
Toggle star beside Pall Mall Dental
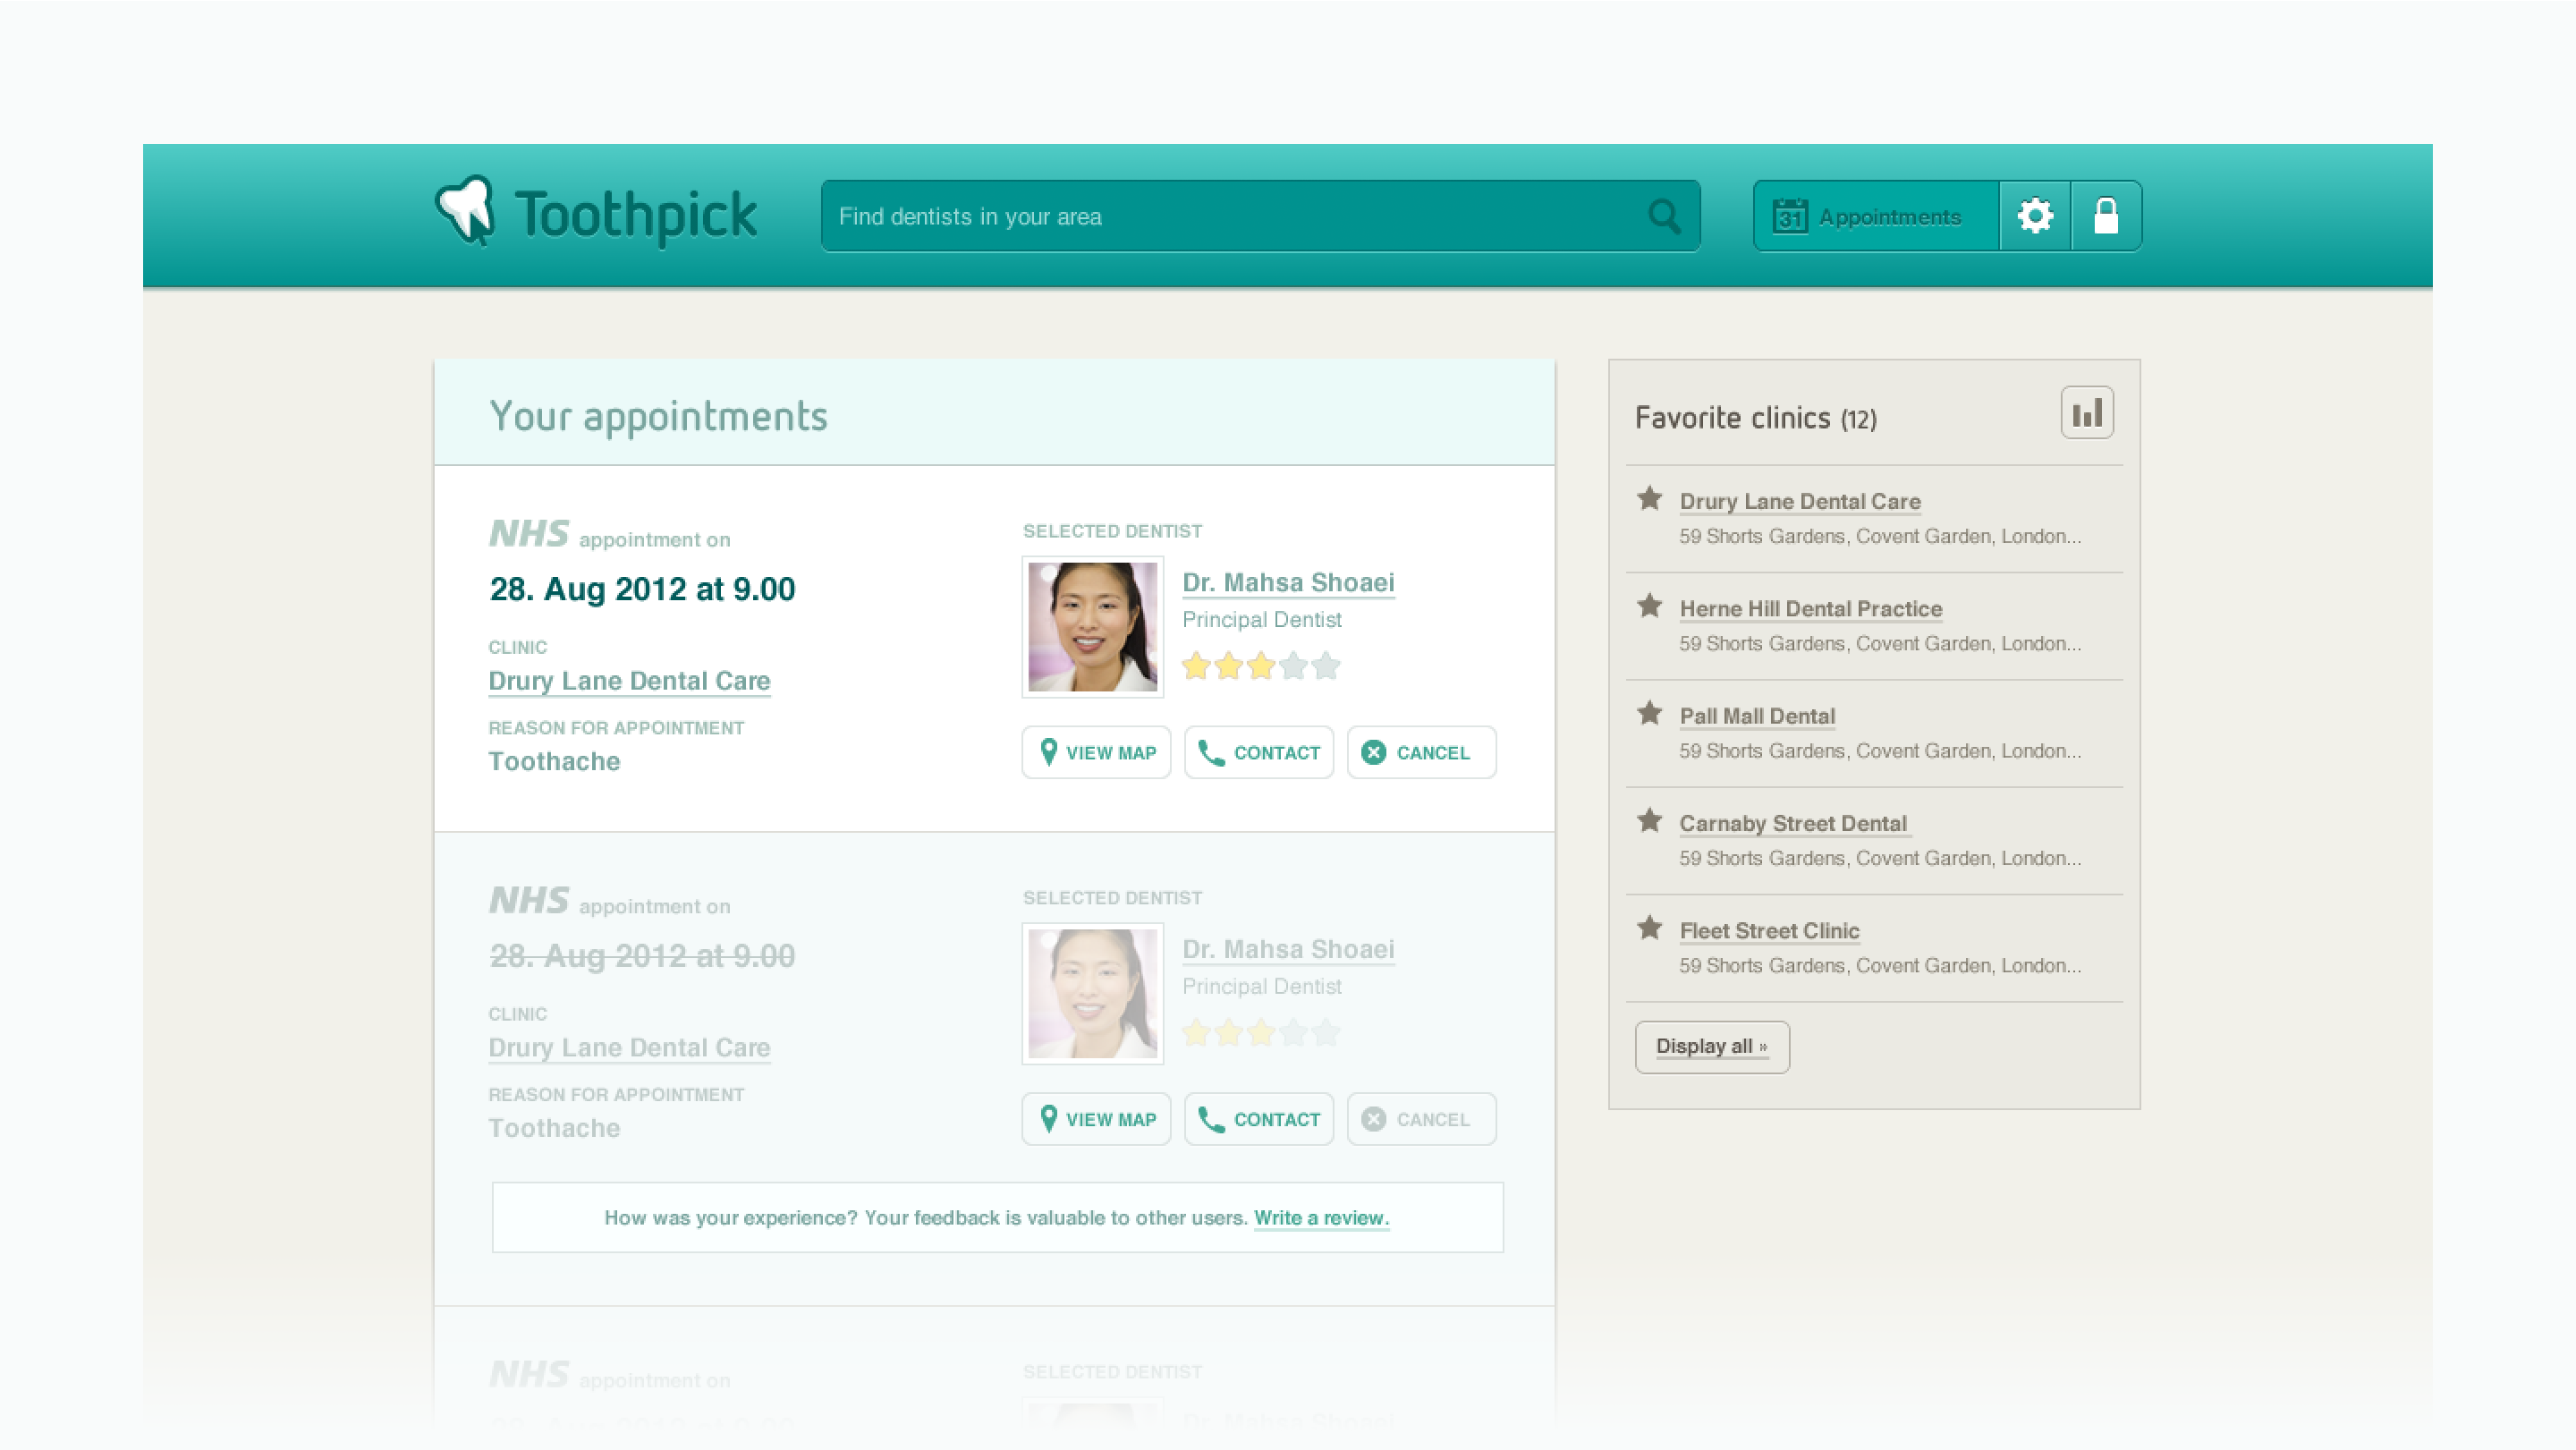point(1650,714)
